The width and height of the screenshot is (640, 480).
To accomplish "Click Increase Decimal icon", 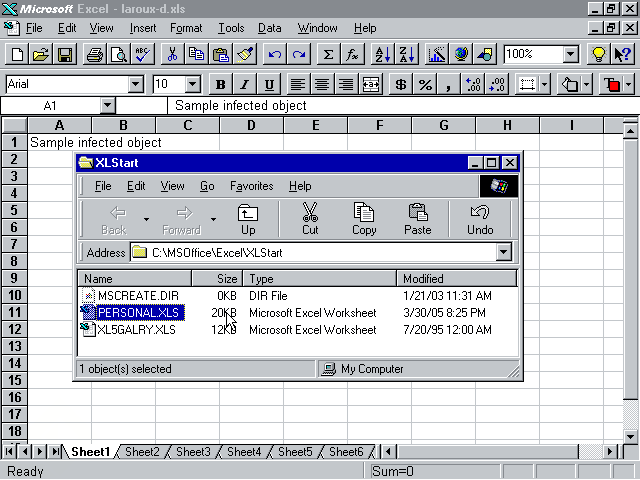I will 473,84.
